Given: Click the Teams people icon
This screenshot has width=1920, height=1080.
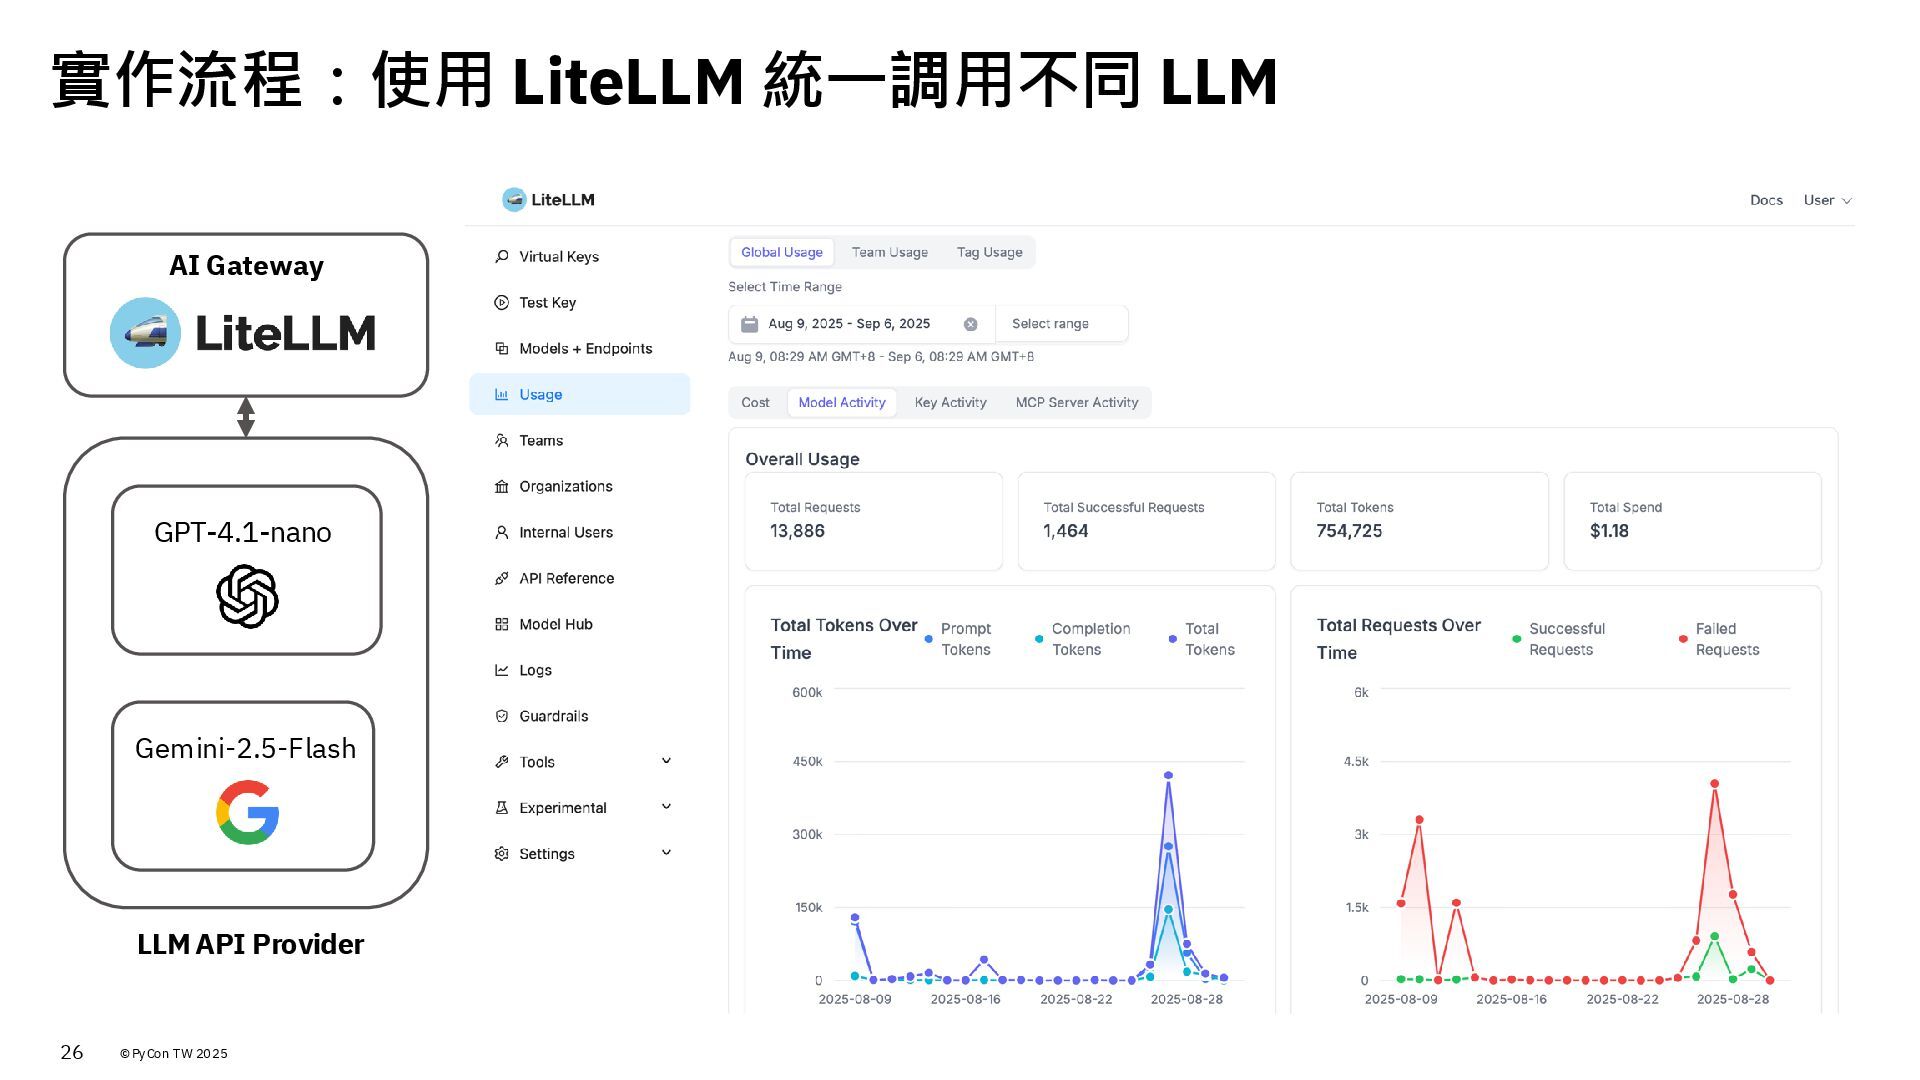Looking at the screenshot, I should point(502,441).
